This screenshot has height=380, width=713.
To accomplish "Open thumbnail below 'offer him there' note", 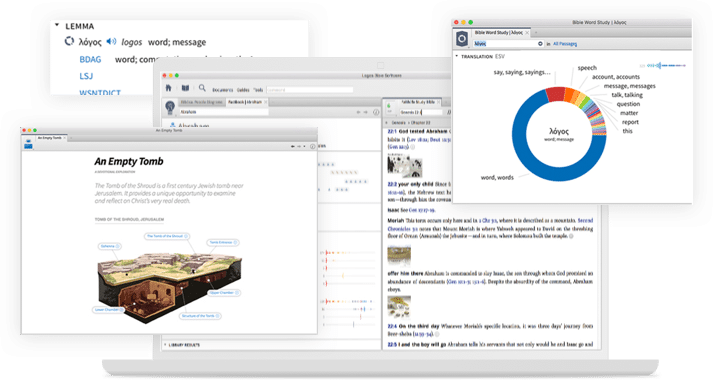I will (399, 307).
